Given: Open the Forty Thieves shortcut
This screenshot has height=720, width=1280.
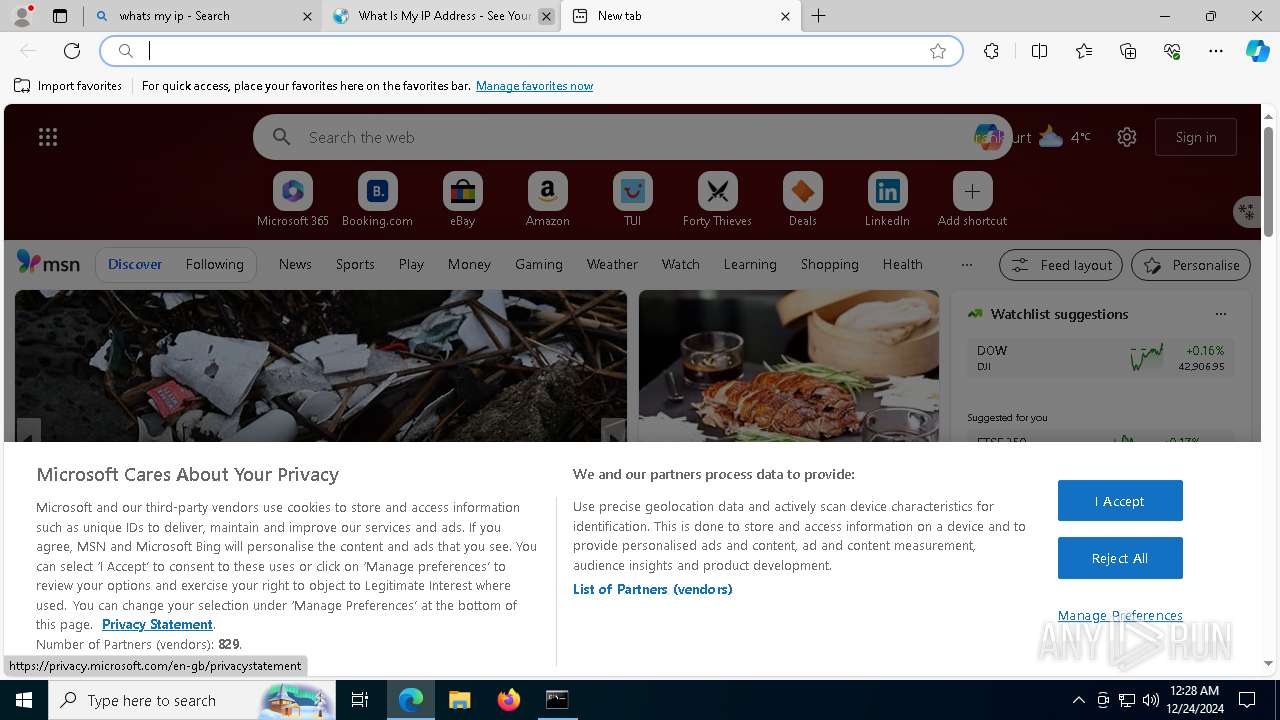Looking at the screenshot, I should (717, 199).
